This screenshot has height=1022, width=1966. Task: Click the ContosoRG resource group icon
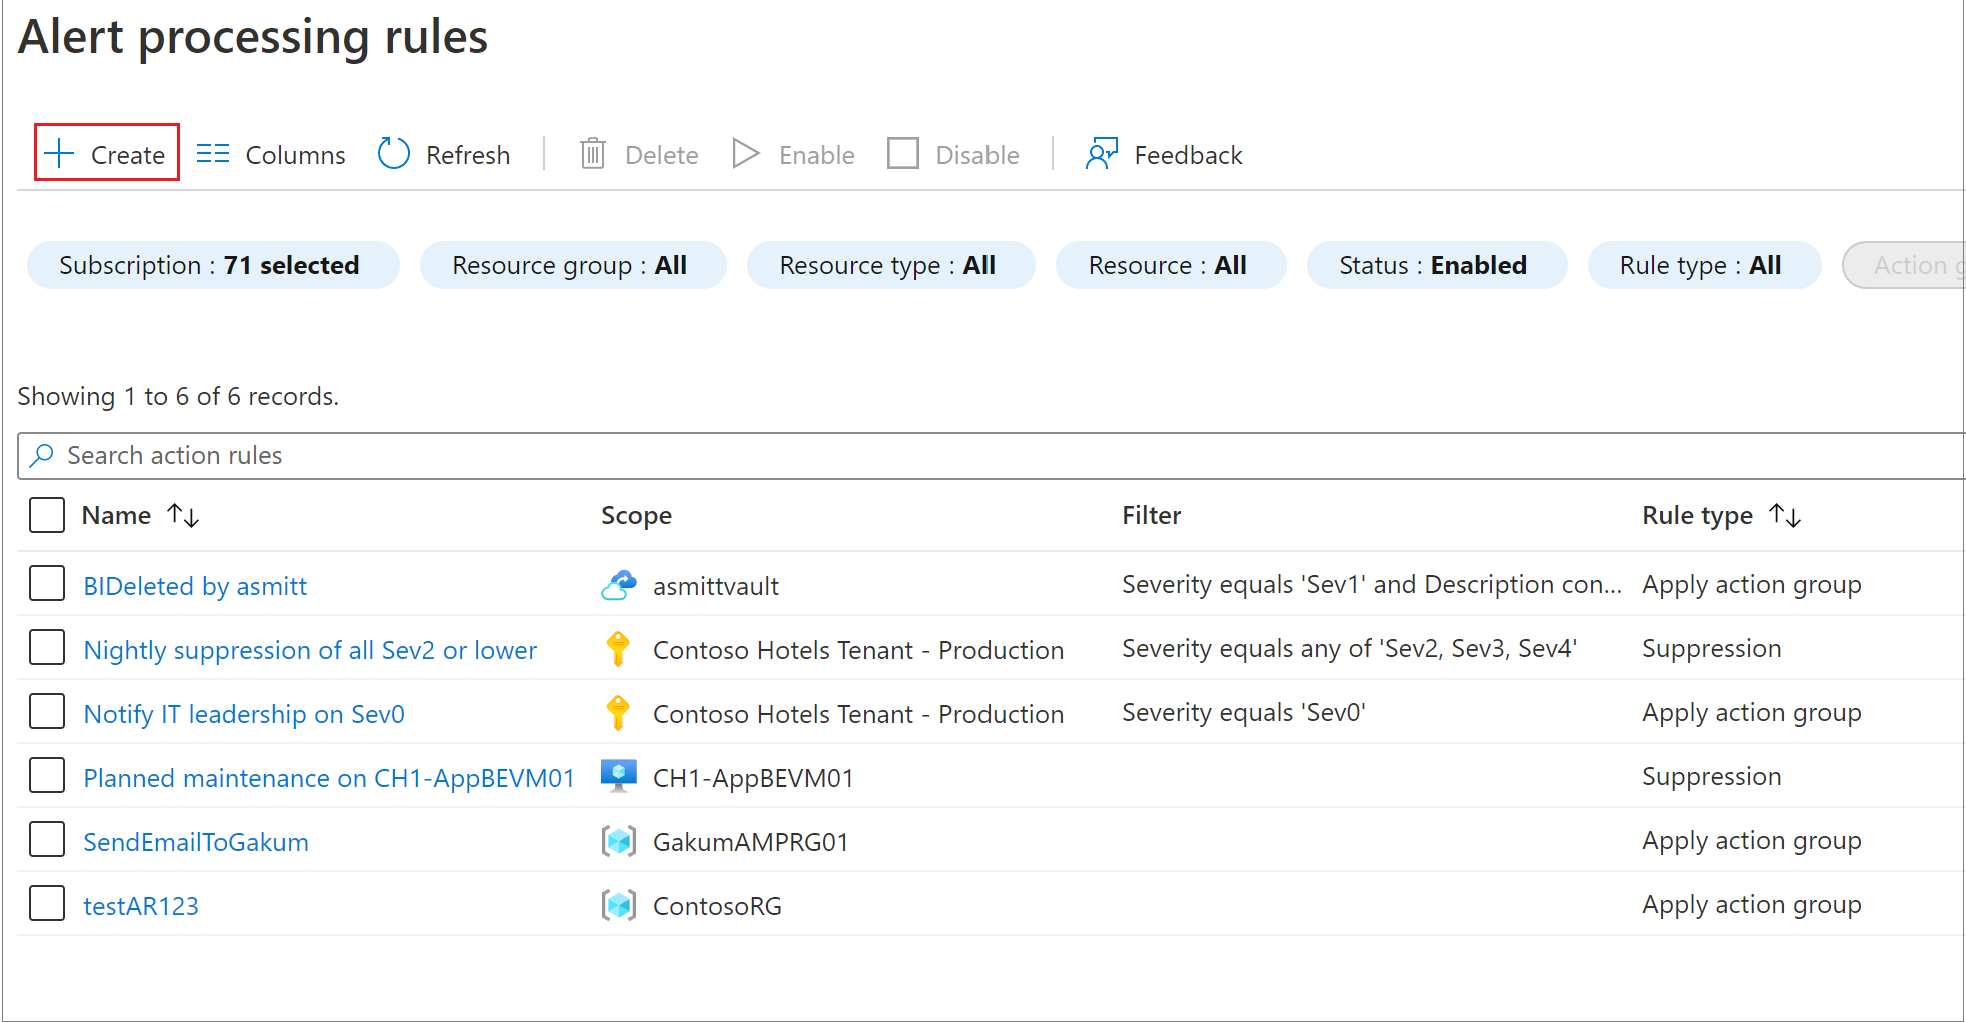619,905
